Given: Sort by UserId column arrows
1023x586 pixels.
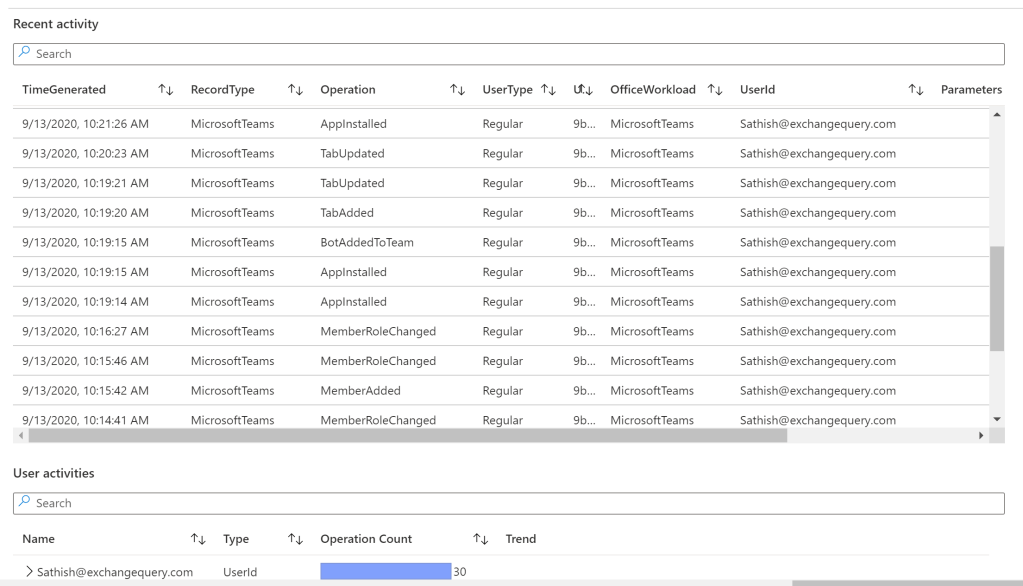Looking at the screenshot, I should 915,90.
